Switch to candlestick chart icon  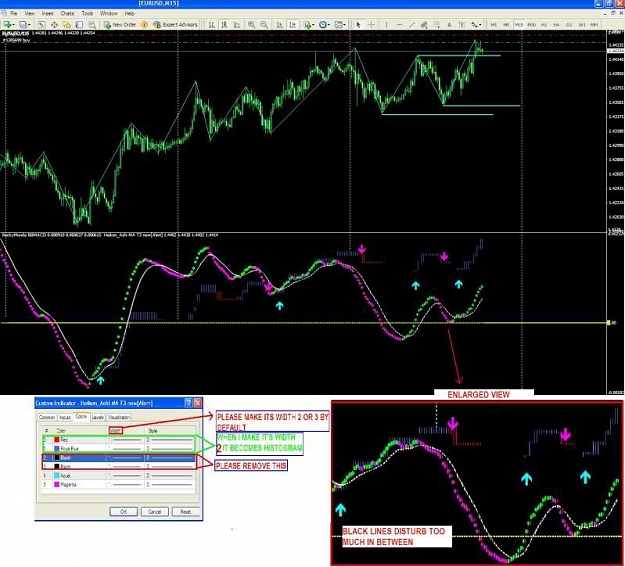click(x=224, y=25)
